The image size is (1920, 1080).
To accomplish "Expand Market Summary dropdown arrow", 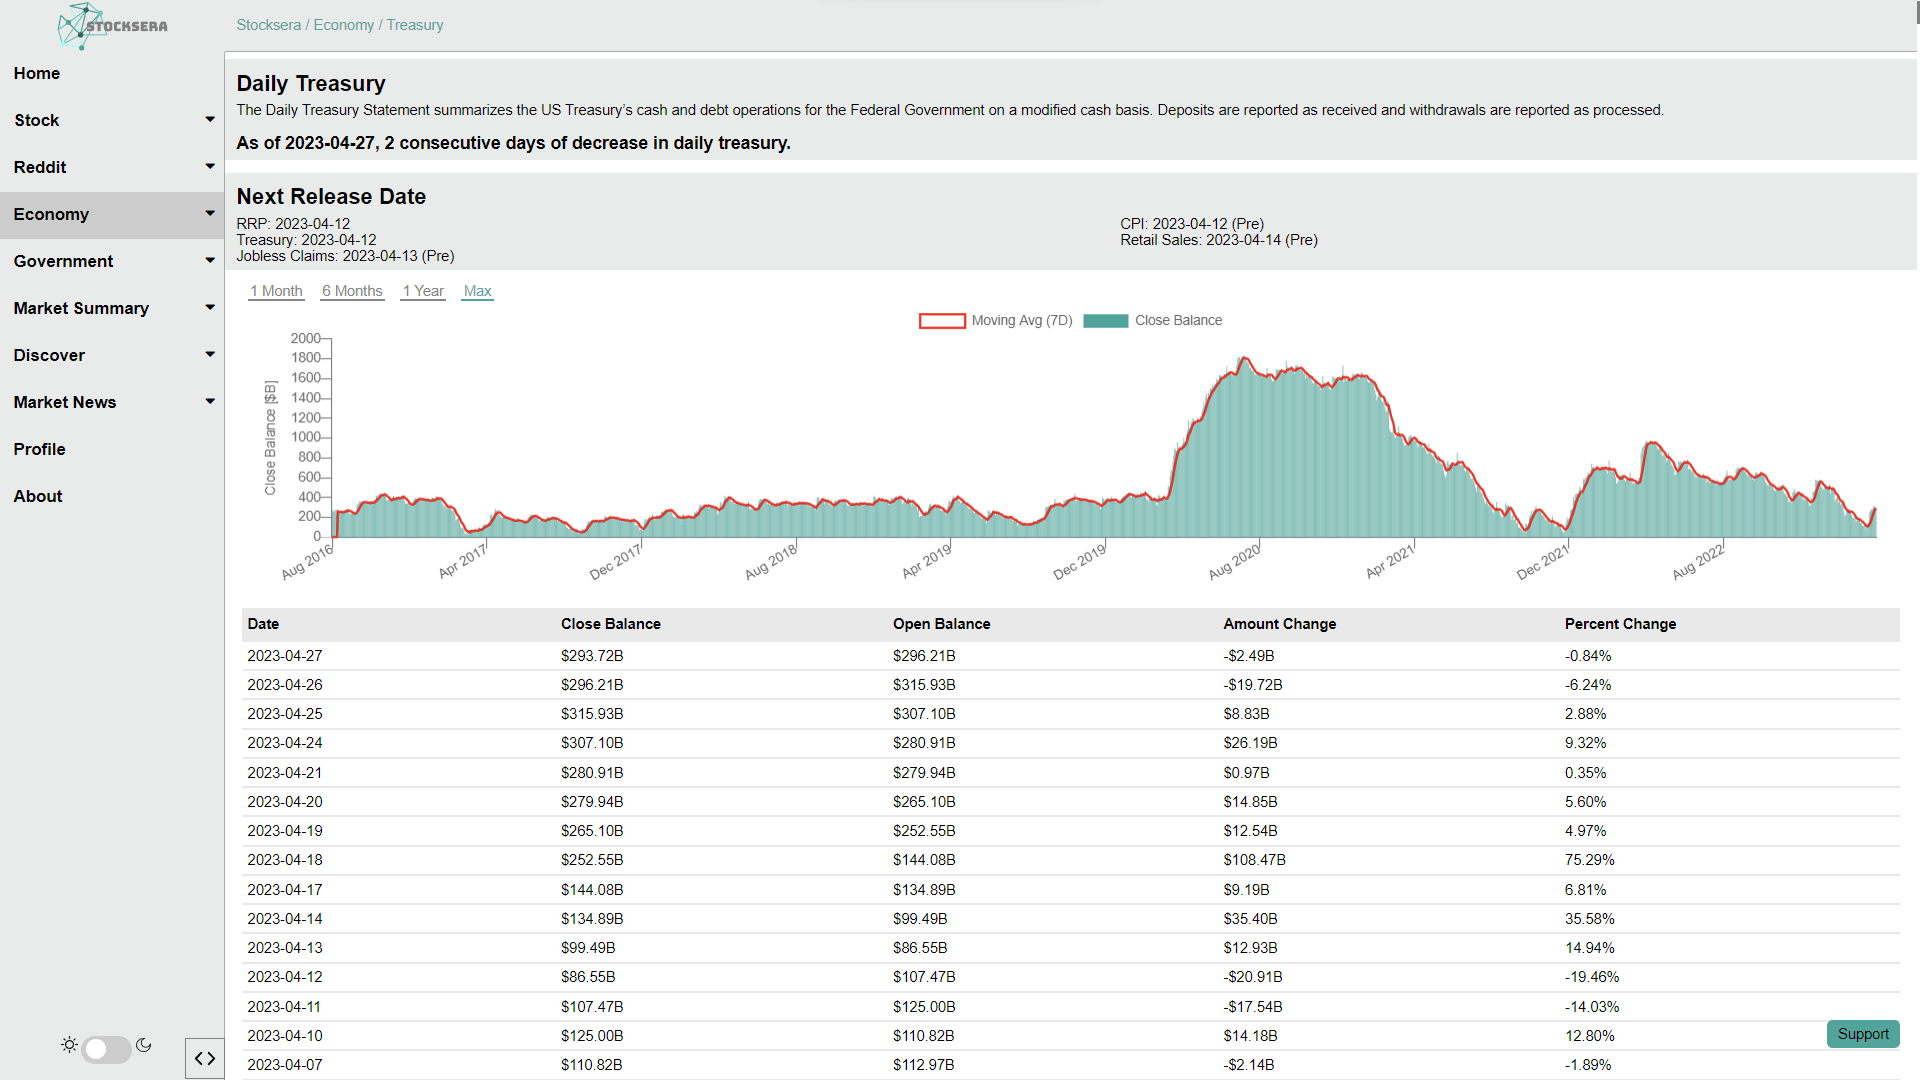I will (x=210, y=308).
